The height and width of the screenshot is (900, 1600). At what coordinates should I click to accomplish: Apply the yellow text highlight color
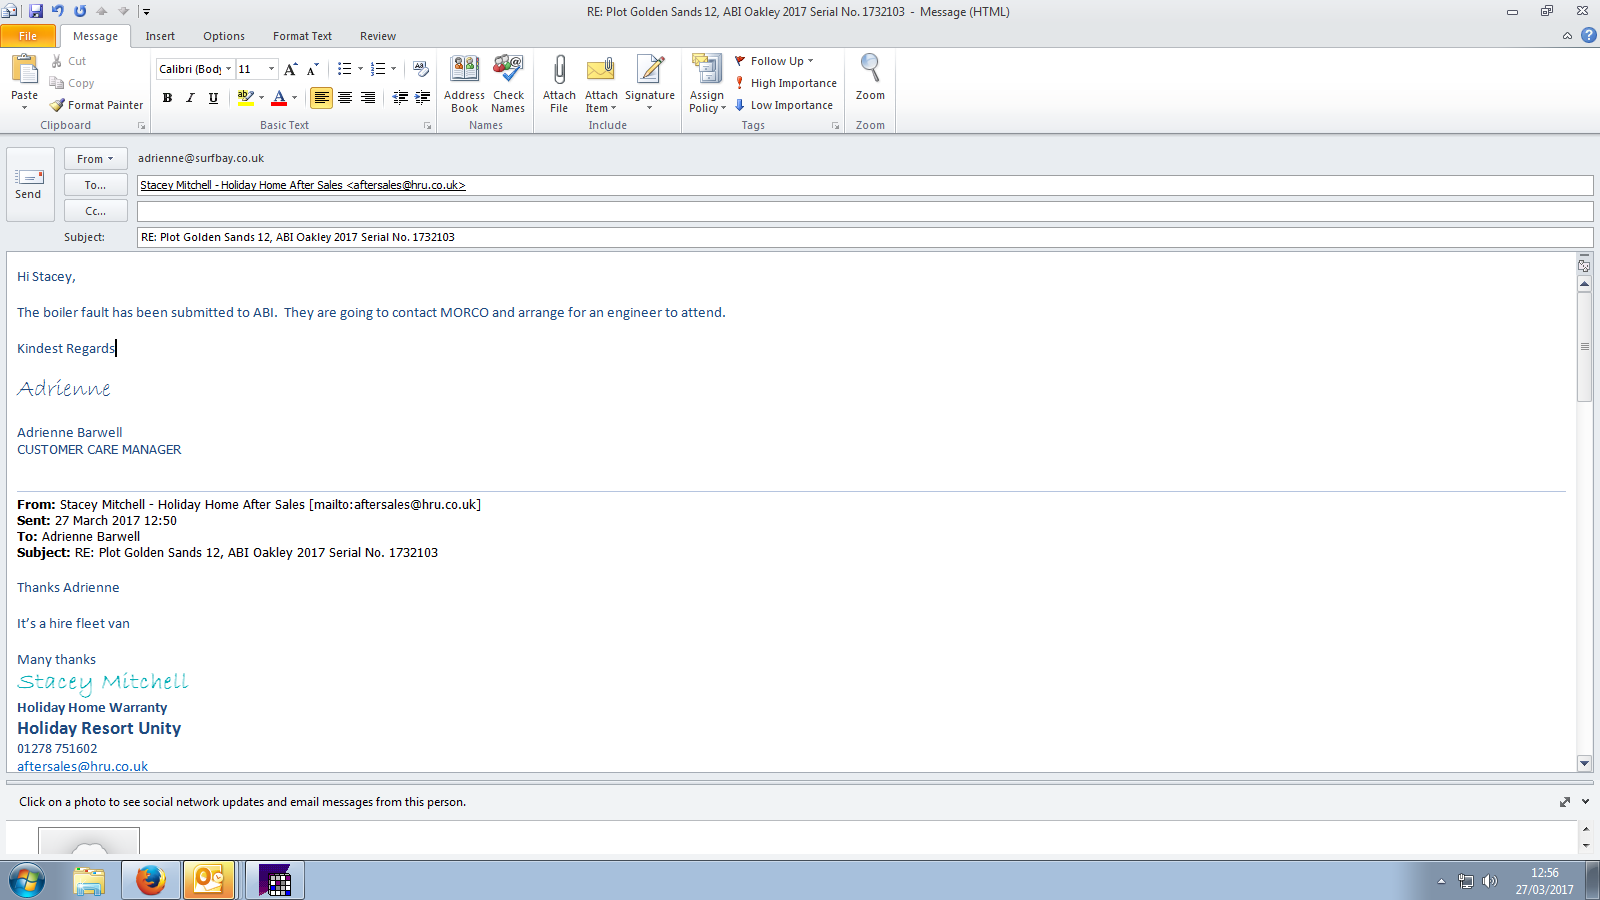point(245,97)
